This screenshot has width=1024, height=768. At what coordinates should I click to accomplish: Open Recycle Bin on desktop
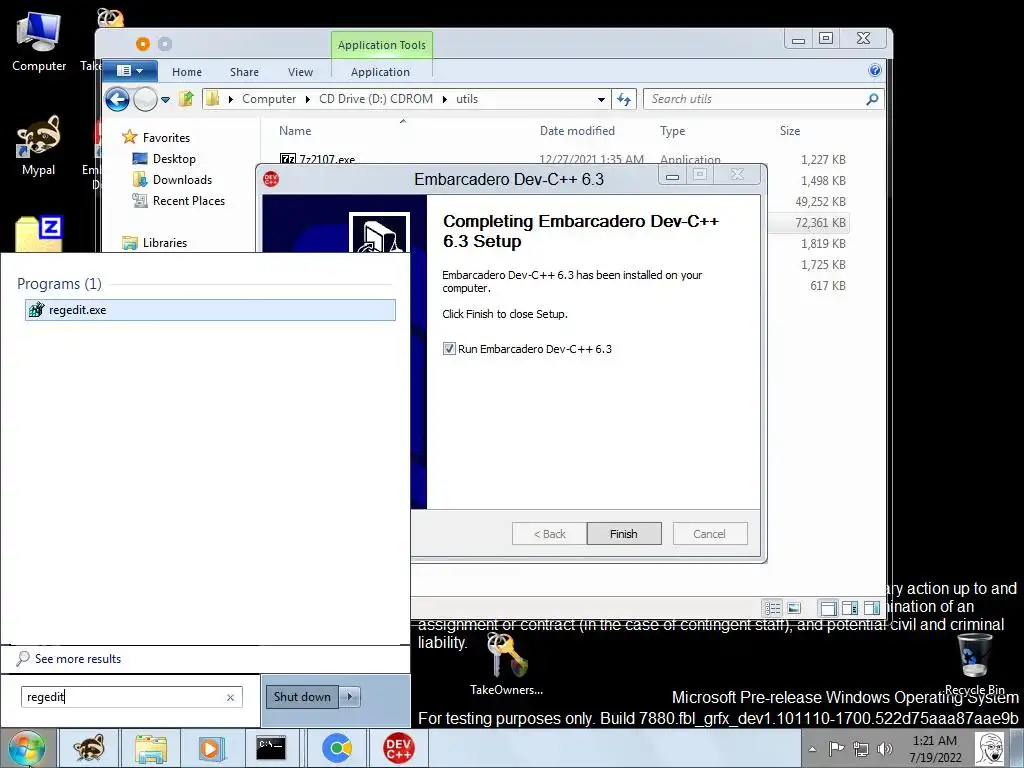[x=974, y=664]
